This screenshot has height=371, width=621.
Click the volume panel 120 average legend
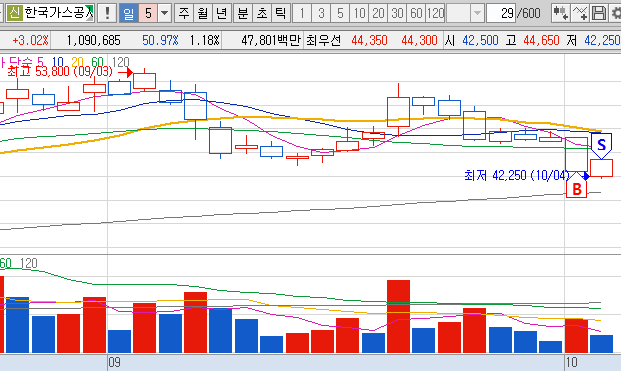point(29,263)
